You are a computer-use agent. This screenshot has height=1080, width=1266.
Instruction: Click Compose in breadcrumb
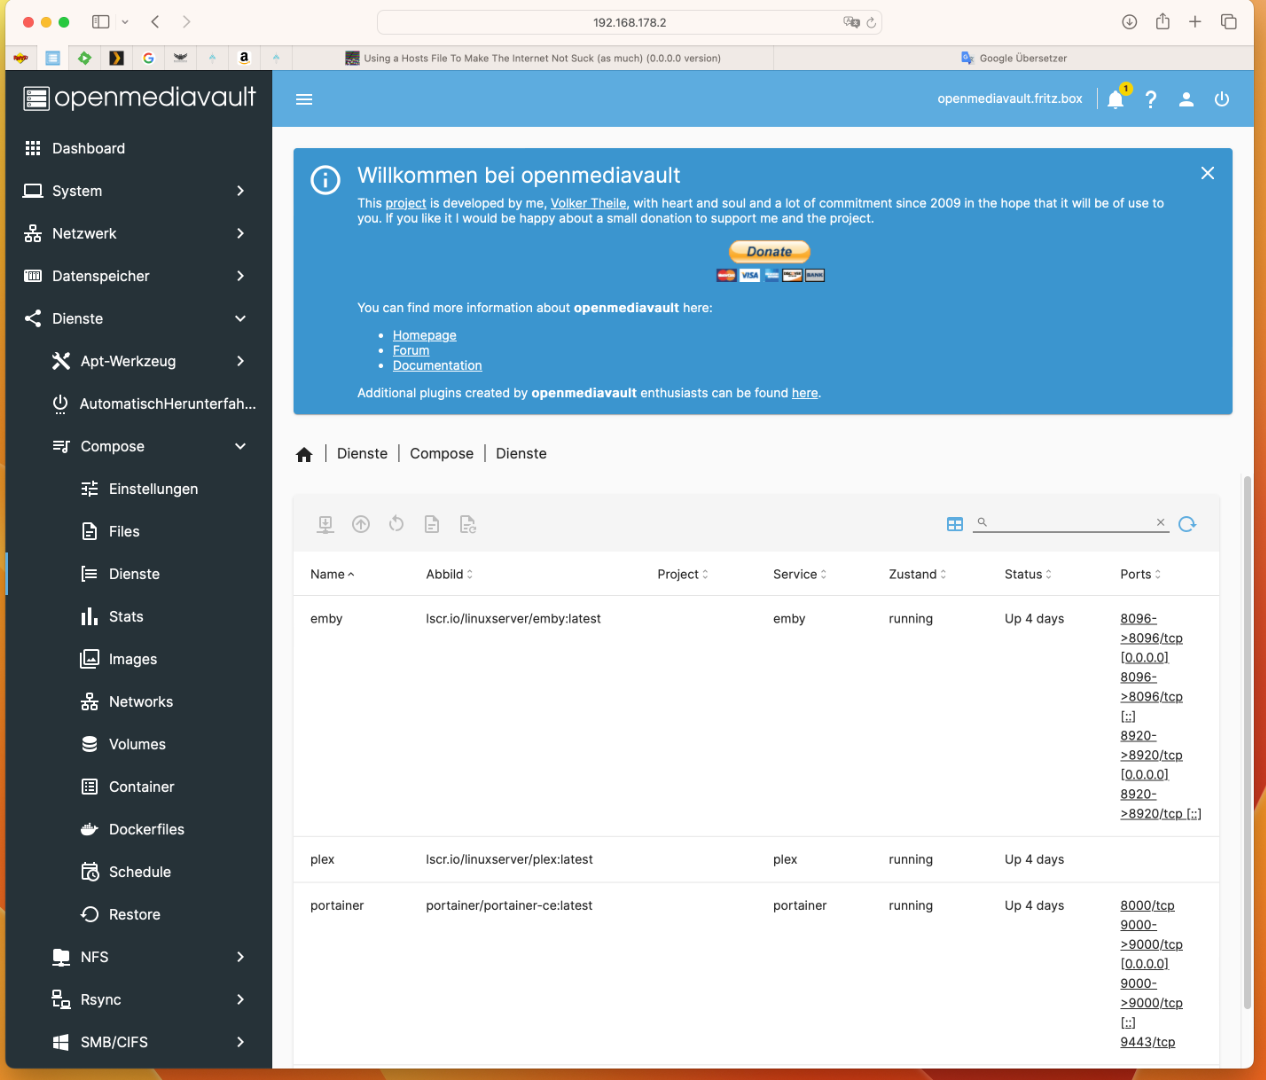[441, 454]
